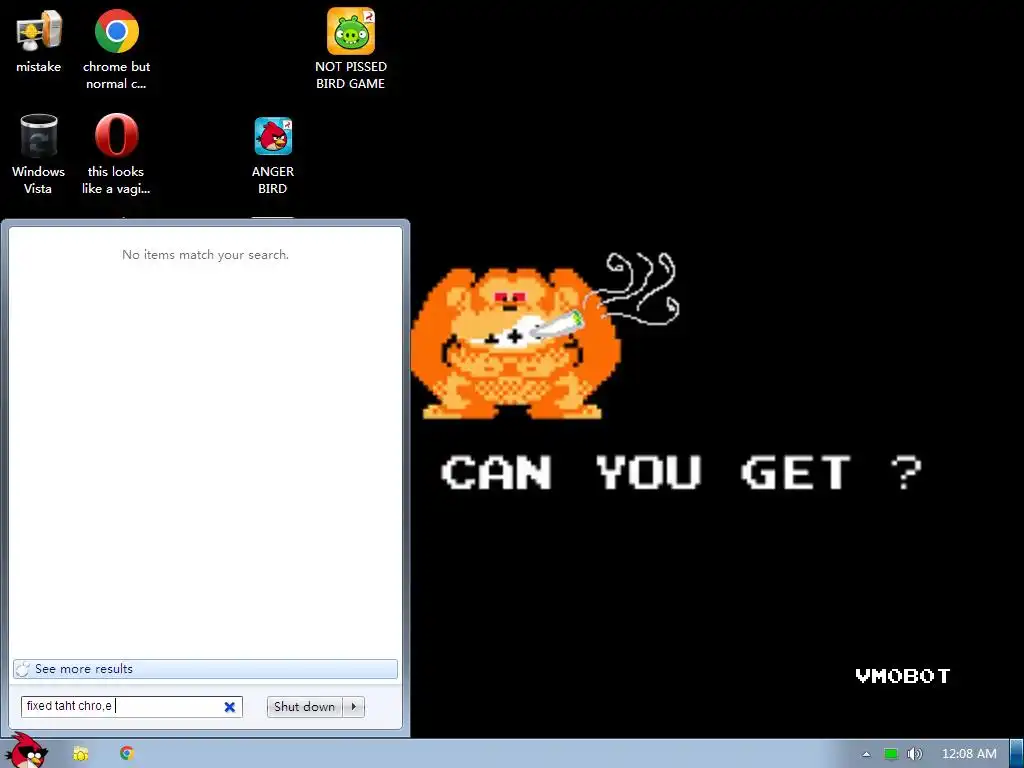Click the Shut down button
The height and width of the screenshot is (768, 1024).
(304, 707)
